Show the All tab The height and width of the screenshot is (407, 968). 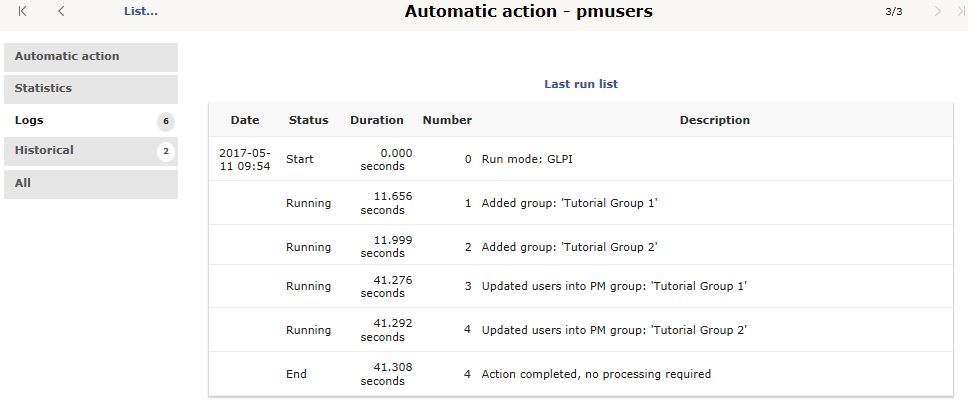91,184
